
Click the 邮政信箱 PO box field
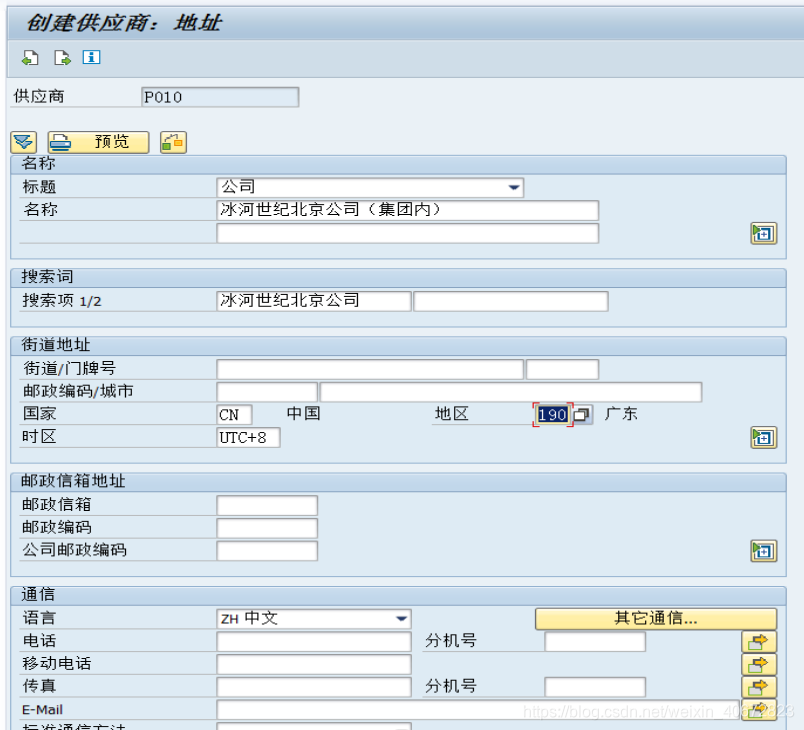click(x=267, y=505)
